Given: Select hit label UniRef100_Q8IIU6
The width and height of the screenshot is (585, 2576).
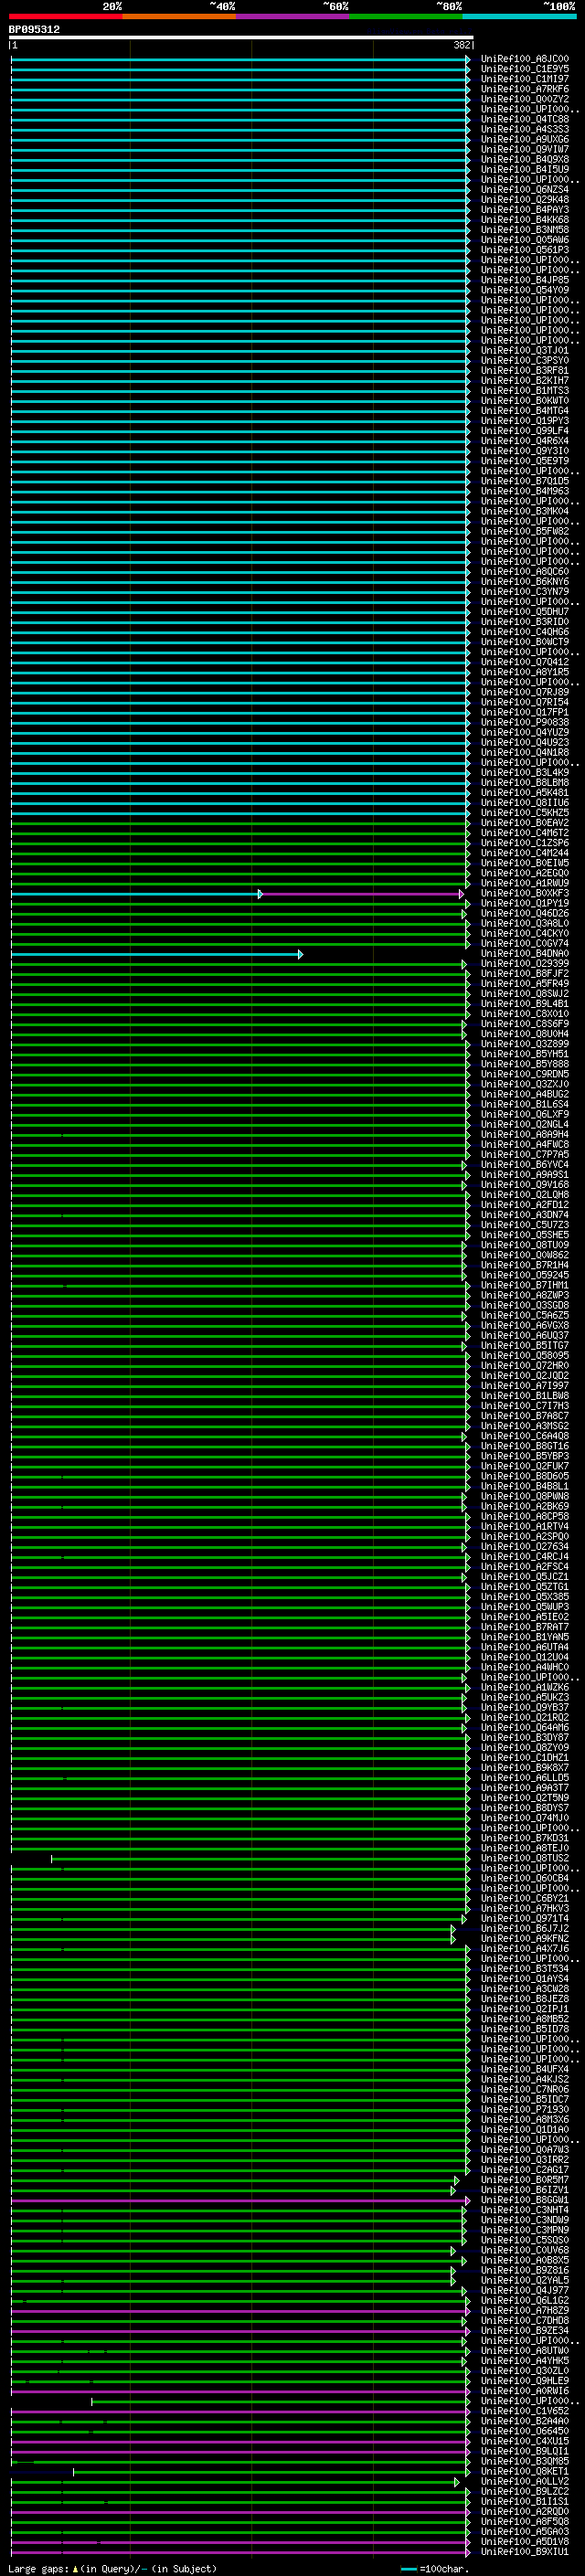Looking at the screenshot, I should tap(524, 802).
